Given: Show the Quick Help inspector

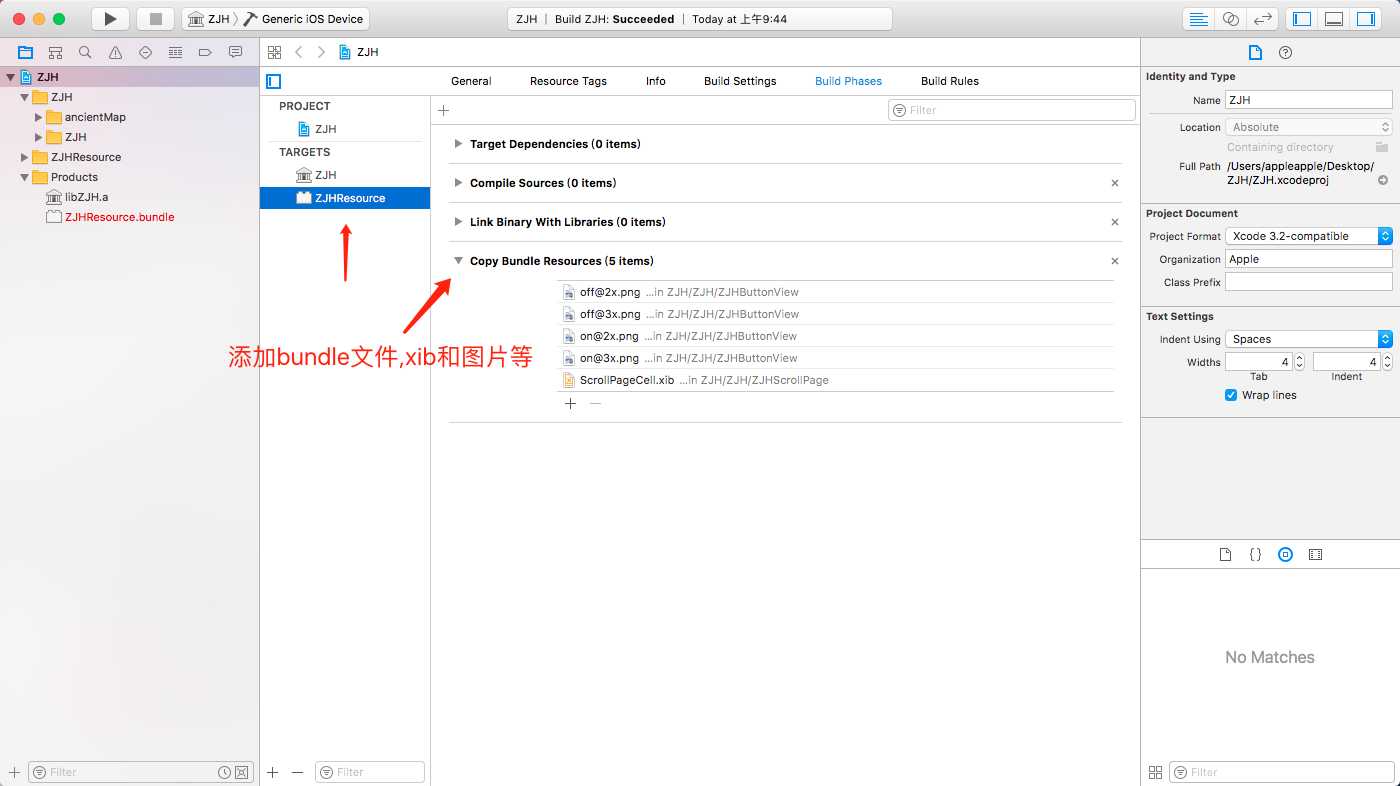Looking at the screenshot, I should click(x=1286, y=52).
